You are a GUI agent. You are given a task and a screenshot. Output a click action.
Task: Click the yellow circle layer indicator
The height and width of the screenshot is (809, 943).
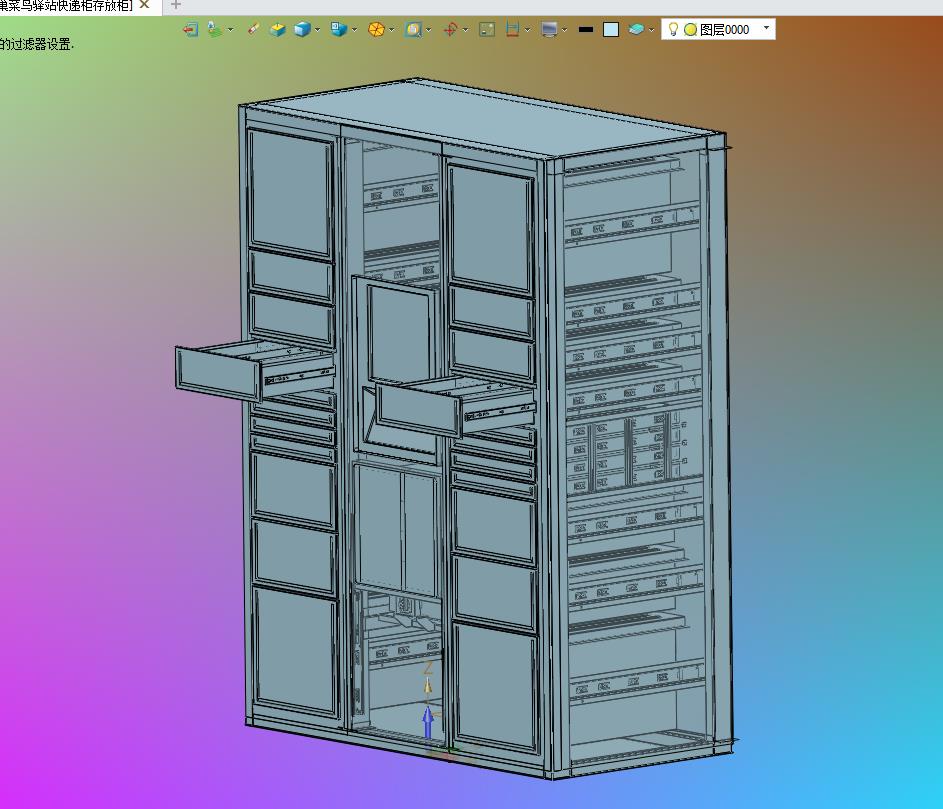click(690, 29)
